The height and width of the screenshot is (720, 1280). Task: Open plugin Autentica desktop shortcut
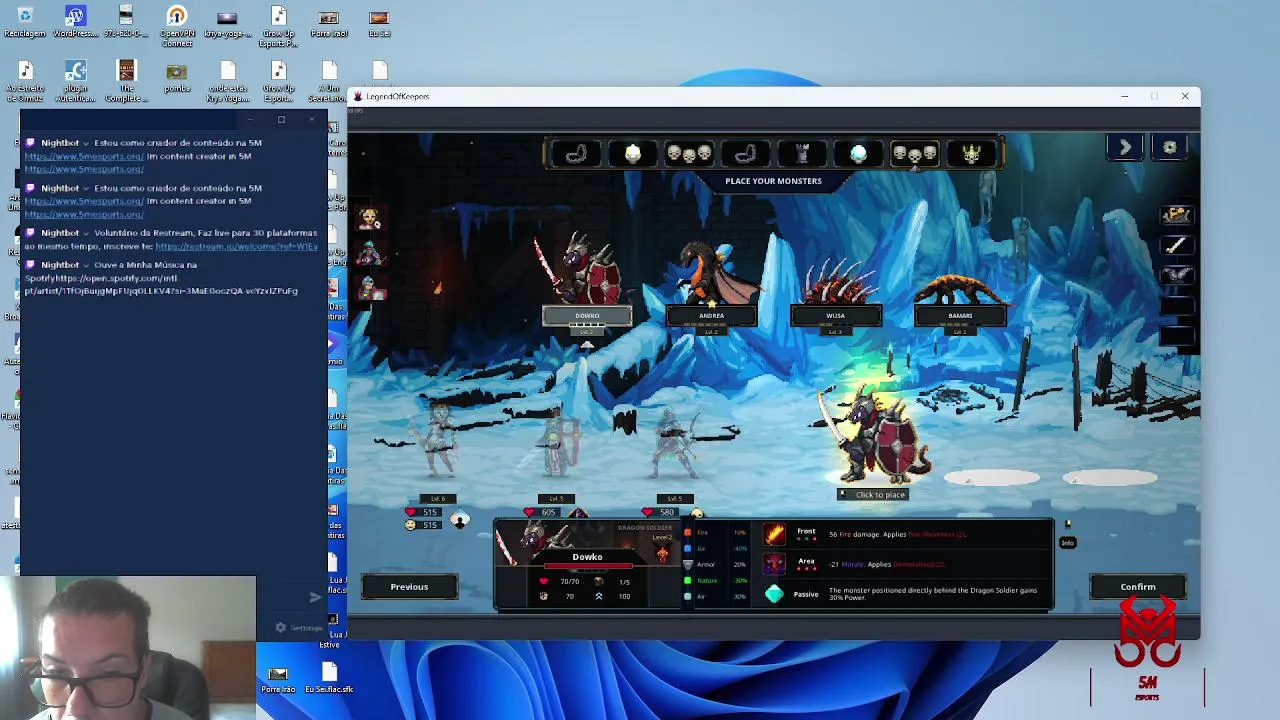tap(76, 81)
